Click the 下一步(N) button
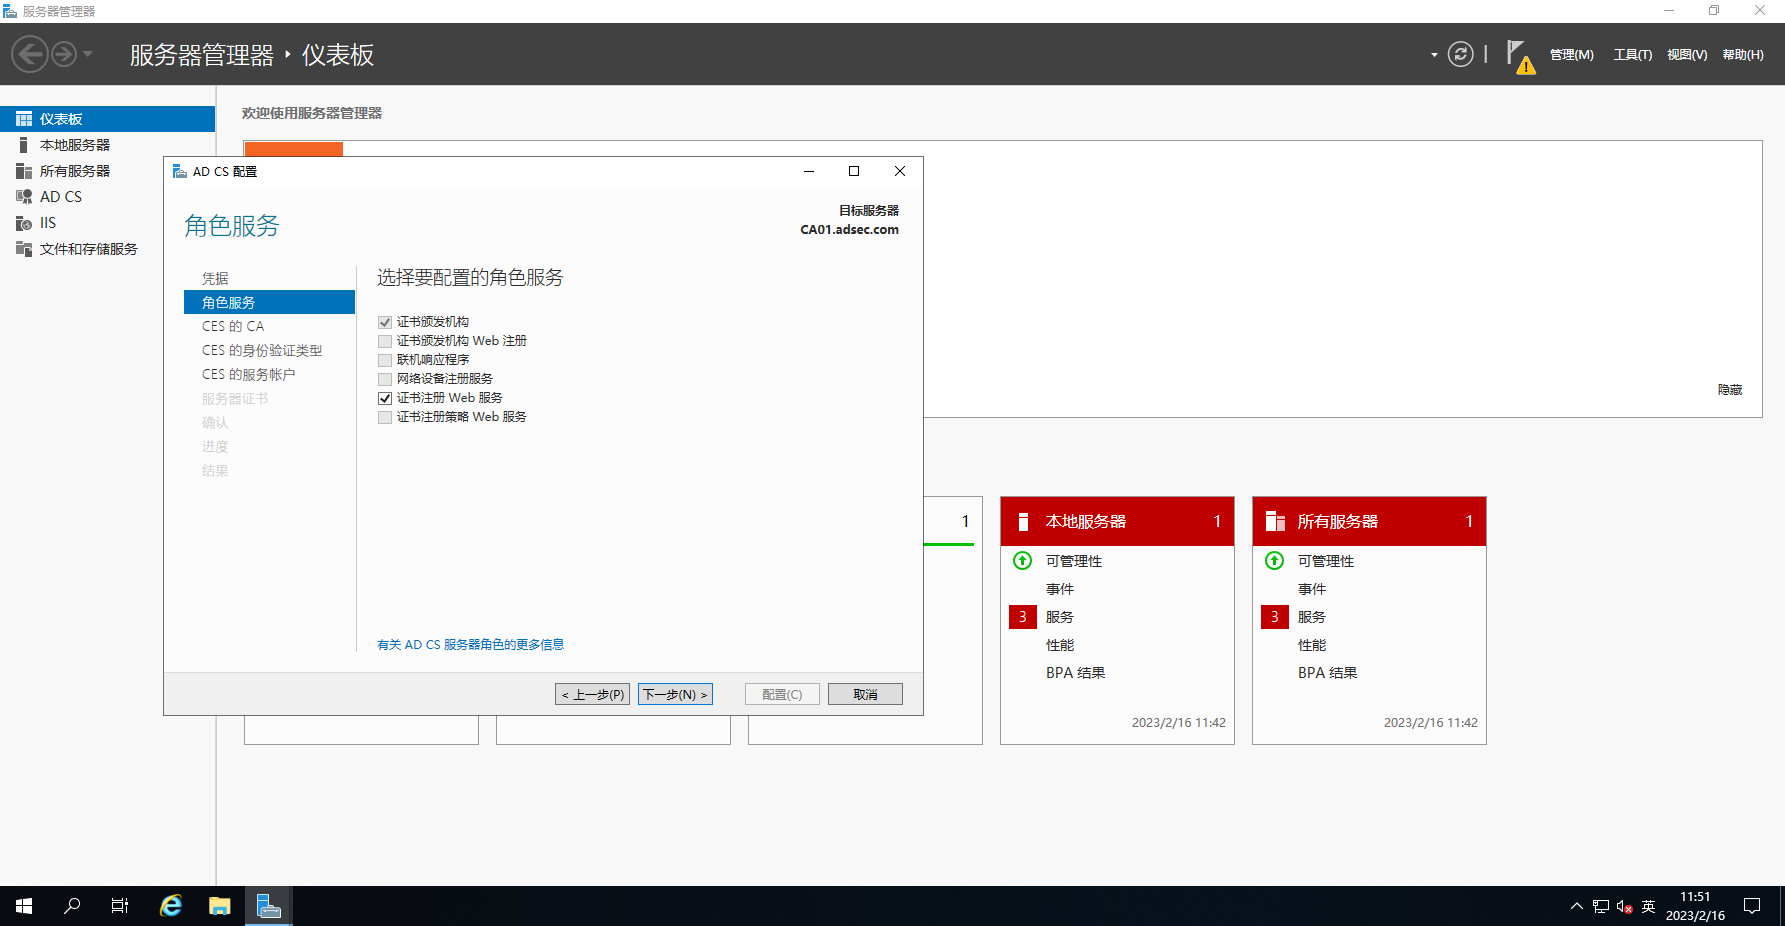Image resolution: width=1785 pixels, height=926 pixels. pyautogui.click(x=675, y=694)
